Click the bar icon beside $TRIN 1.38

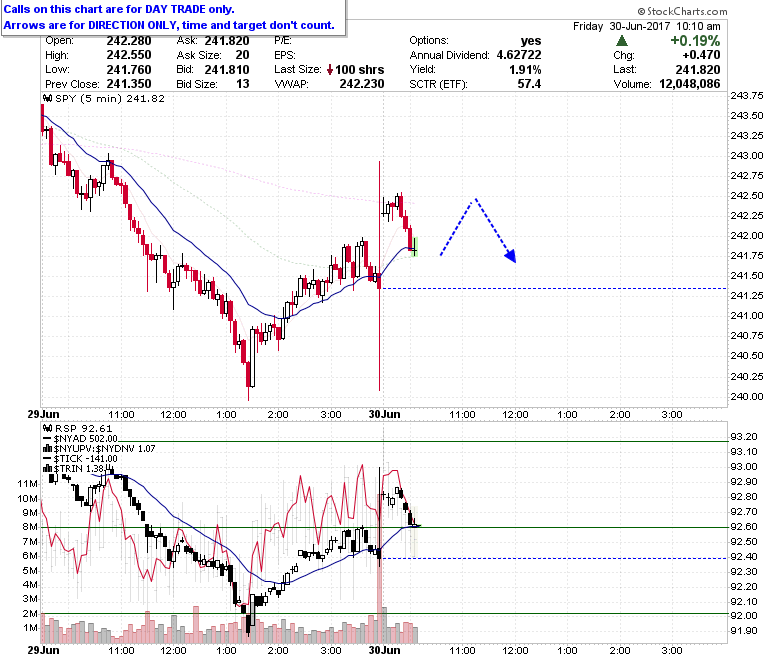coord(48,469)
